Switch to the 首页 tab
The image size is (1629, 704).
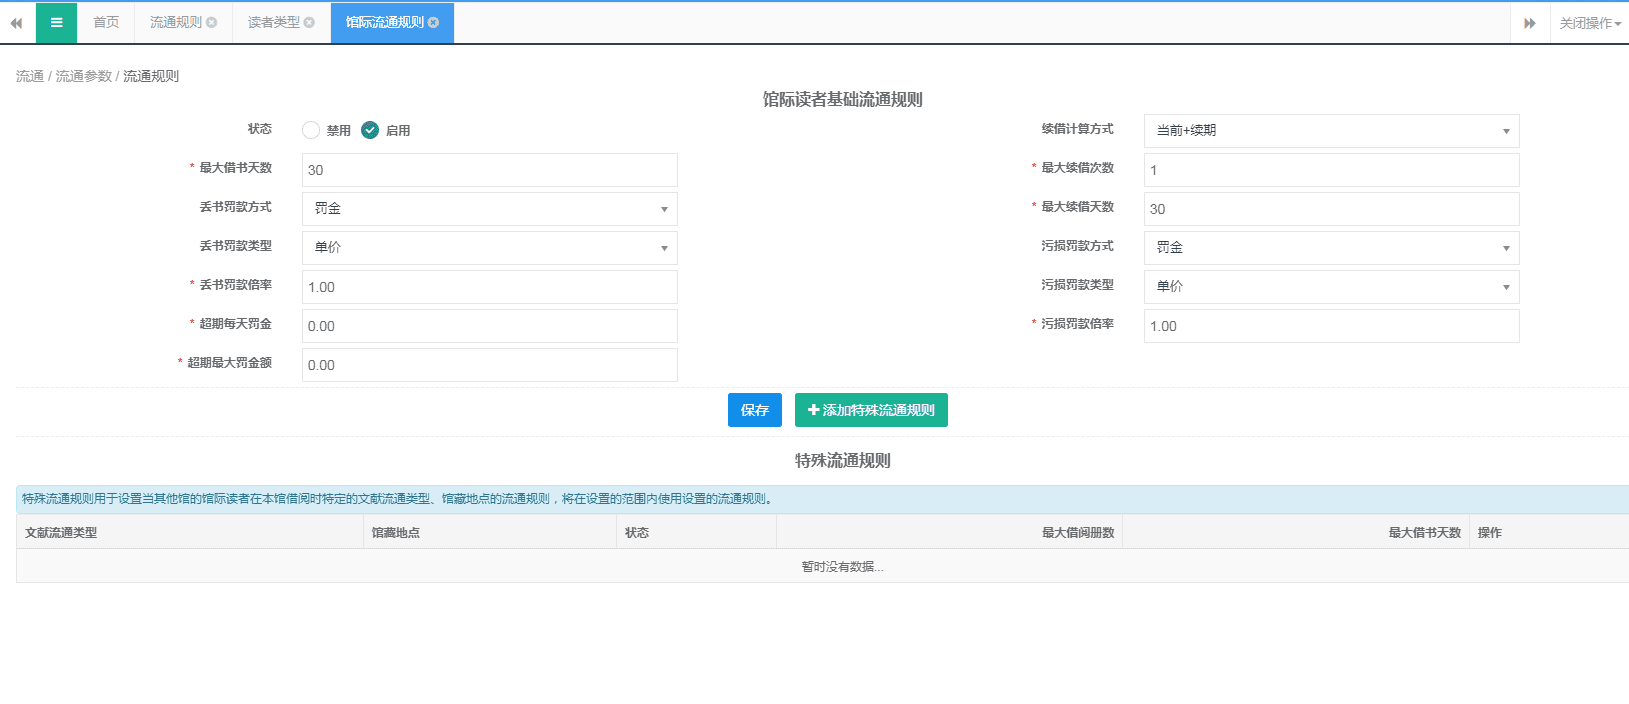click(x=106, y=23)
